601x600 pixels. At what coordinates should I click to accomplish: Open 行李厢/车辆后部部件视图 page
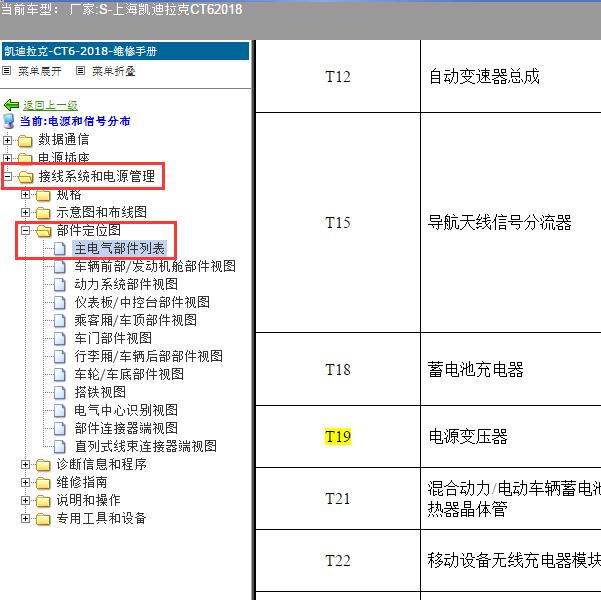(149, 356)
